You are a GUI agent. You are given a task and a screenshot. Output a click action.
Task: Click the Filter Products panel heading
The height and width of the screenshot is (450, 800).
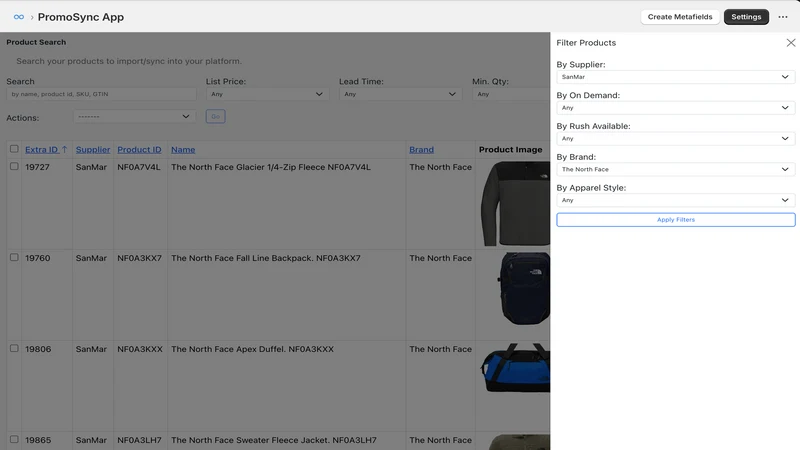pyautogui.click(x=586, y=43)
